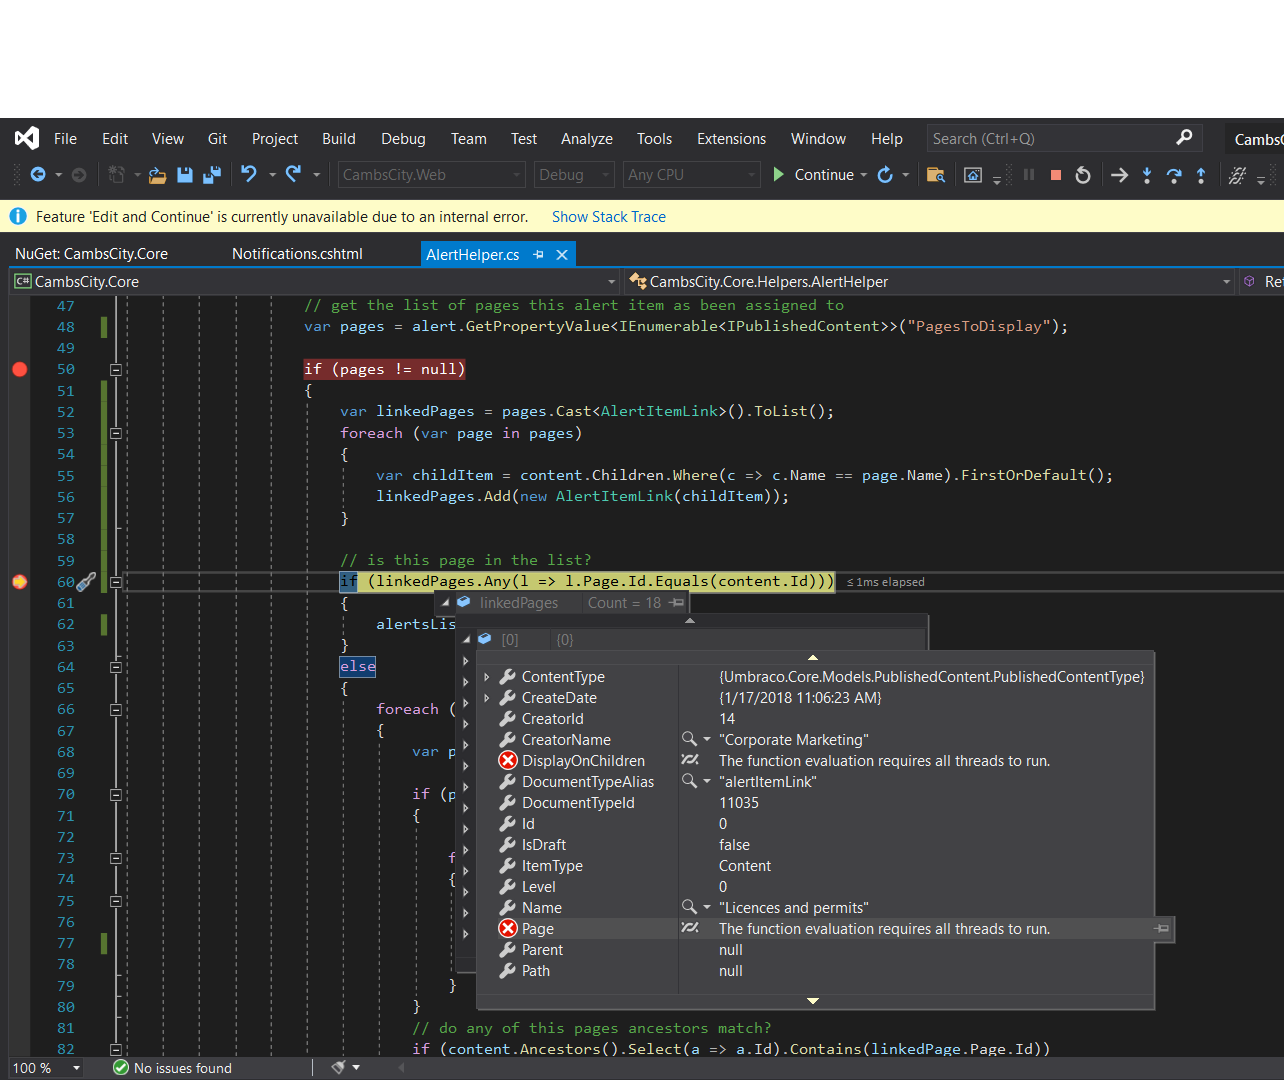Viewport: 1284px width, 1080px height.
Task: Click the Window menu
Action: point(818,139)
